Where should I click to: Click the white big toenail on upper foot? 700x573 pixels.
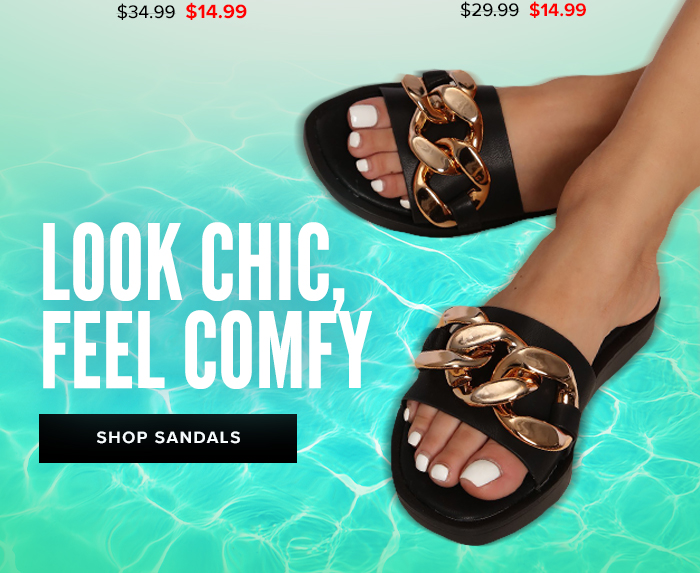click(363, 116)
